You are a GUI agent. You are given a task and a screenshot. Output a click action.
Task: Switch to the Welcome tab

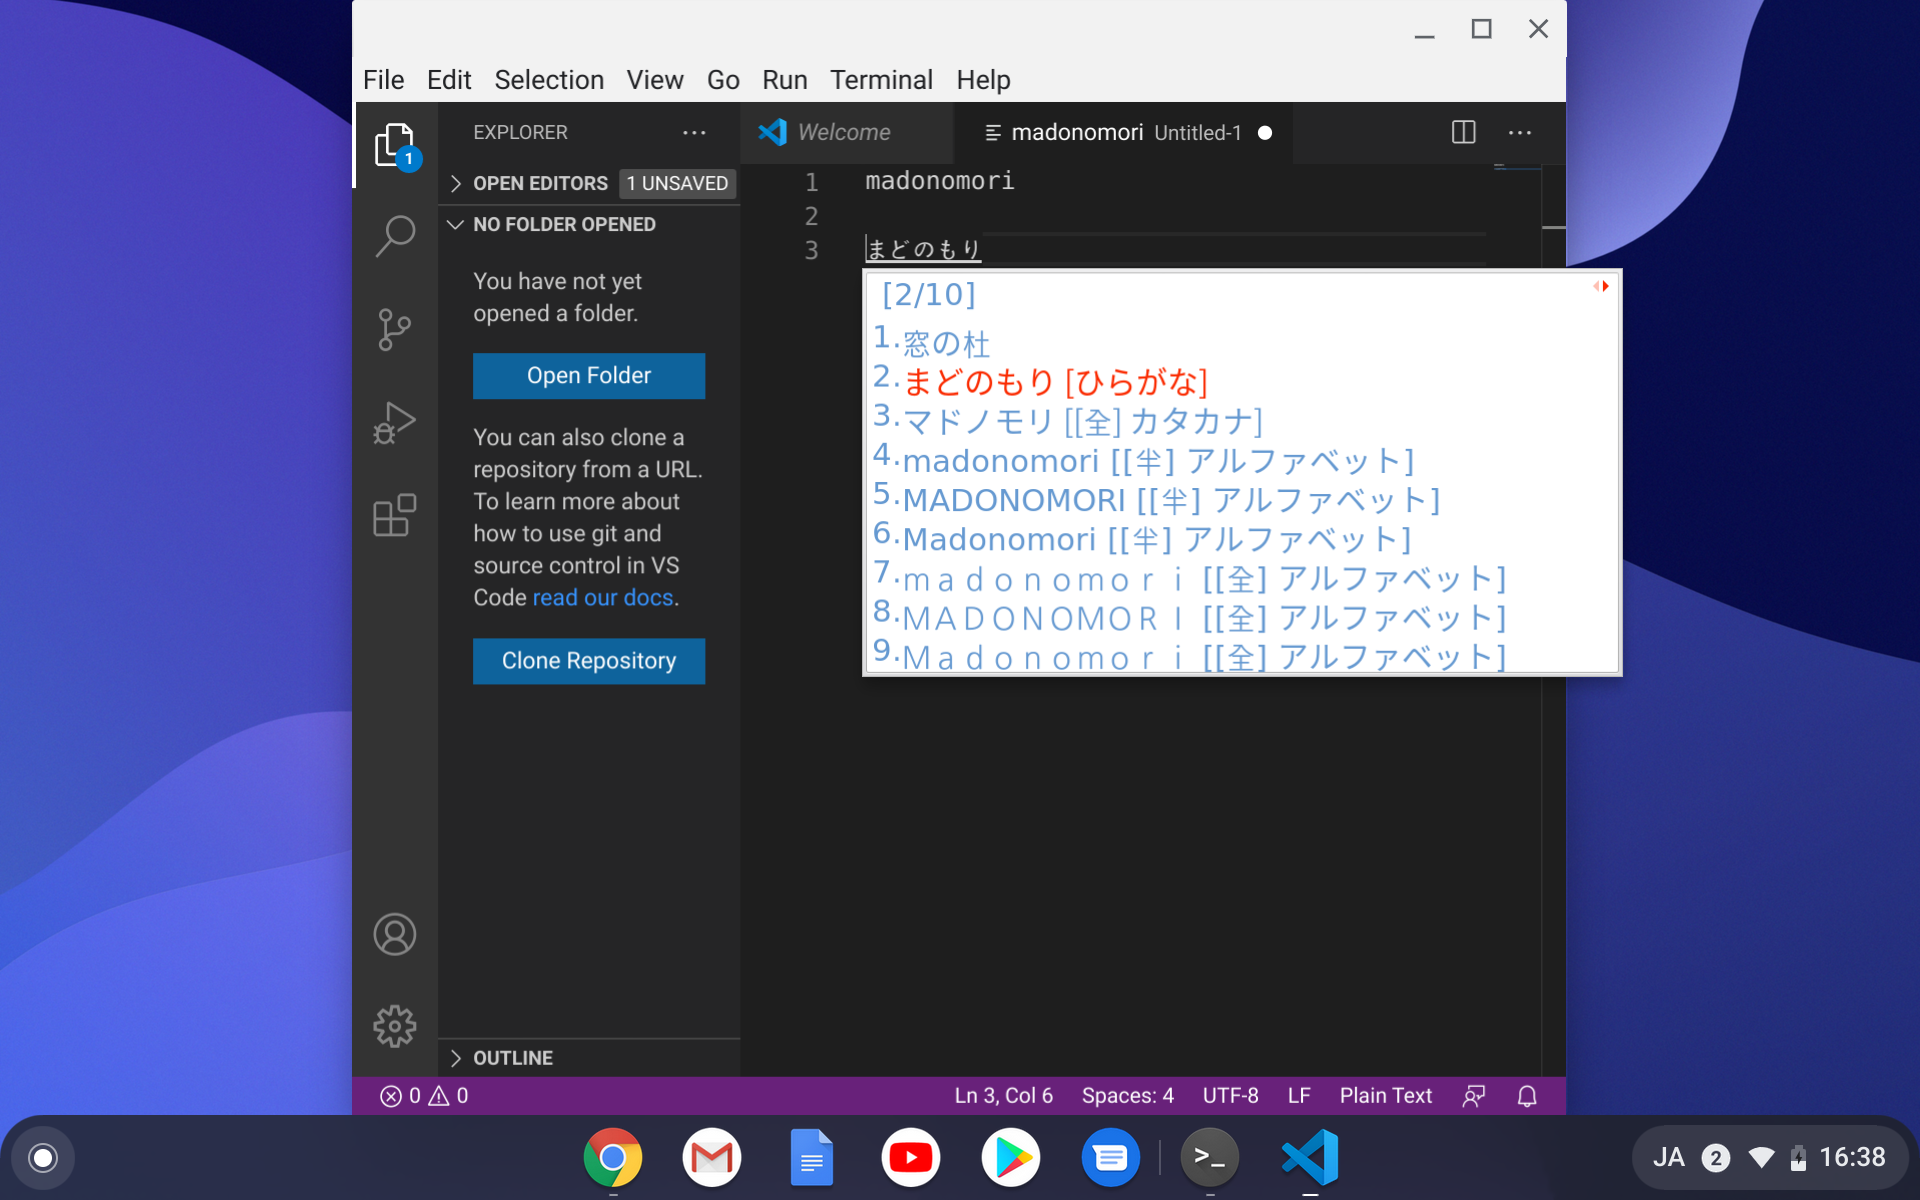(843, 131)
